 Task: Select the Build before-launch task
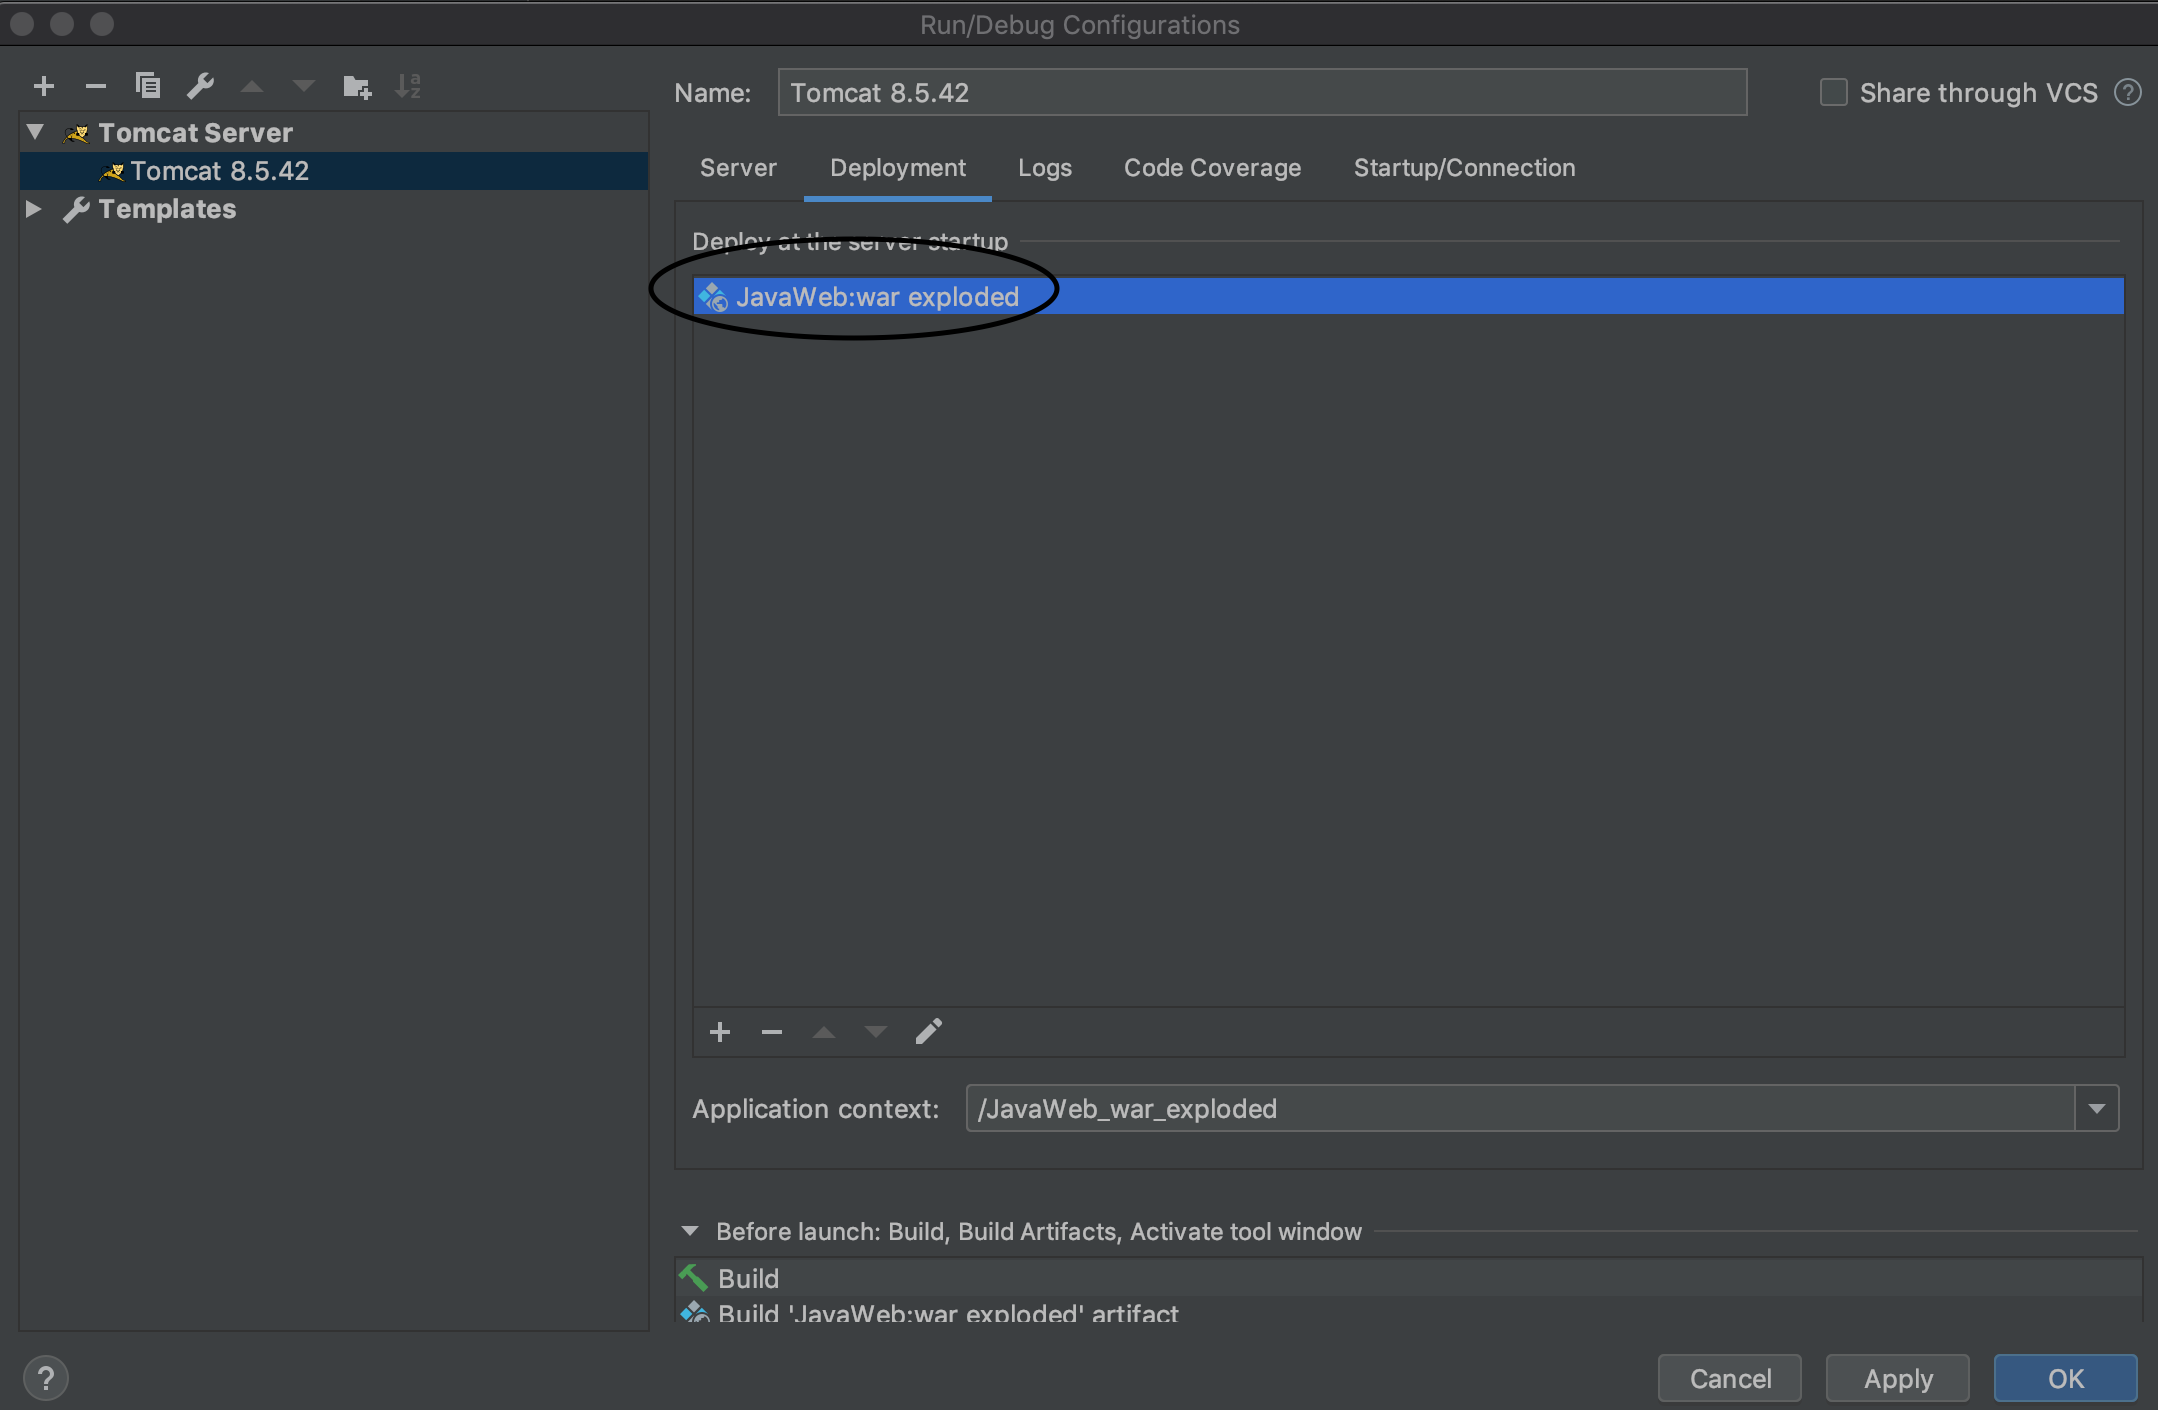click(1408, 1278)
